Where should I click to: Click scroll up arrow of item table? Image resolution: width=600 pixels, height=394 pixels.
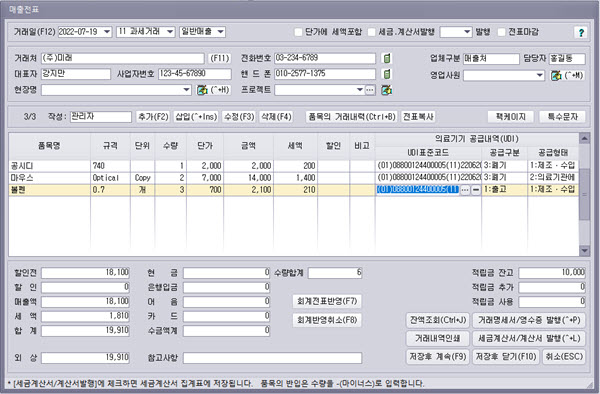[x=584, y=138]
